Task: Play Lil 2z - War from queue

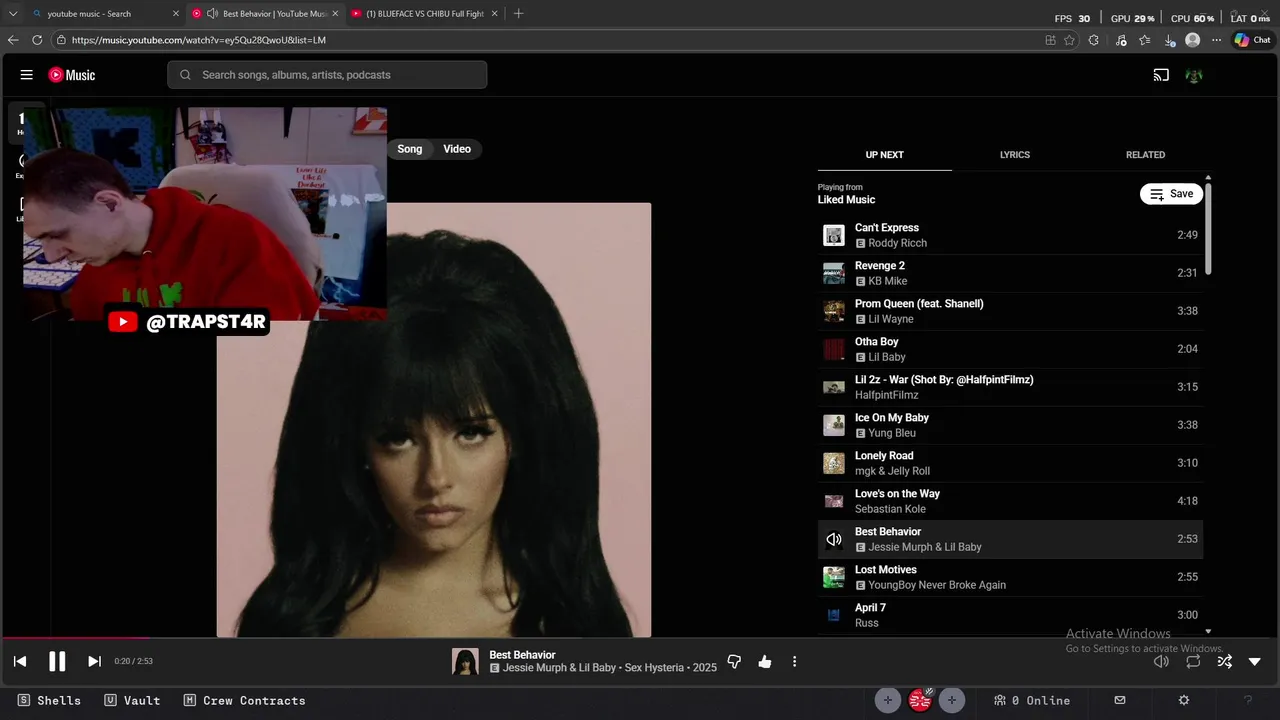Action: coord(1010,387)
